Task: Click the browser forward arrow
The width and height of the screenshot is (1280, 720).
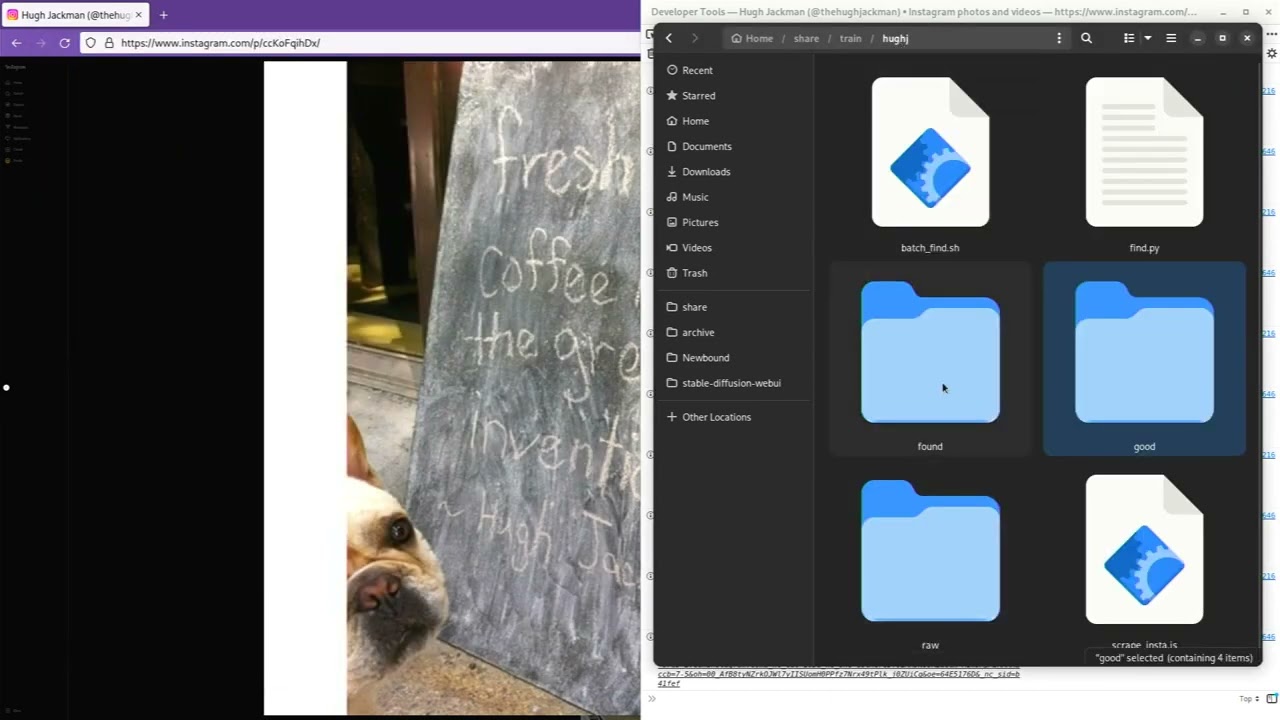Action: 41,43
